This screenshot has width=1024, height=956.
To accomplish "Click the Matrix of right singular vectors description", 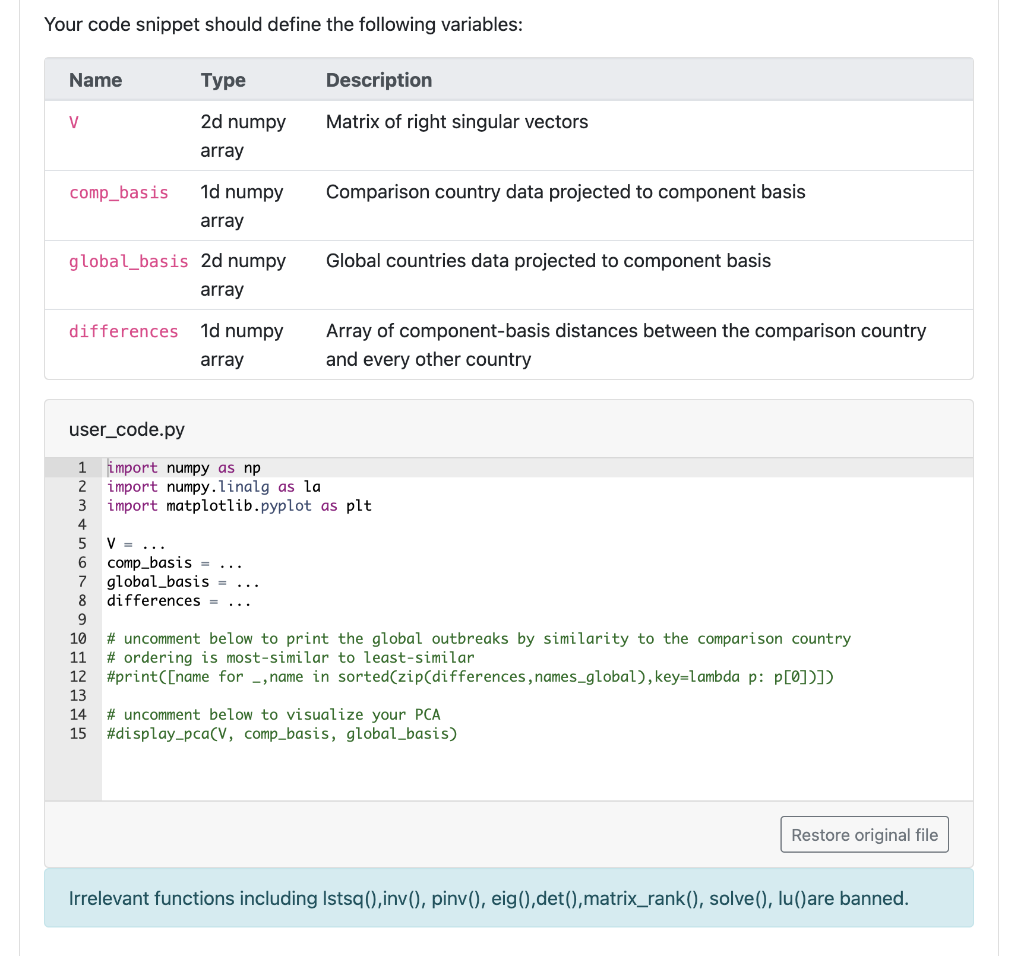I will [456, 122].
